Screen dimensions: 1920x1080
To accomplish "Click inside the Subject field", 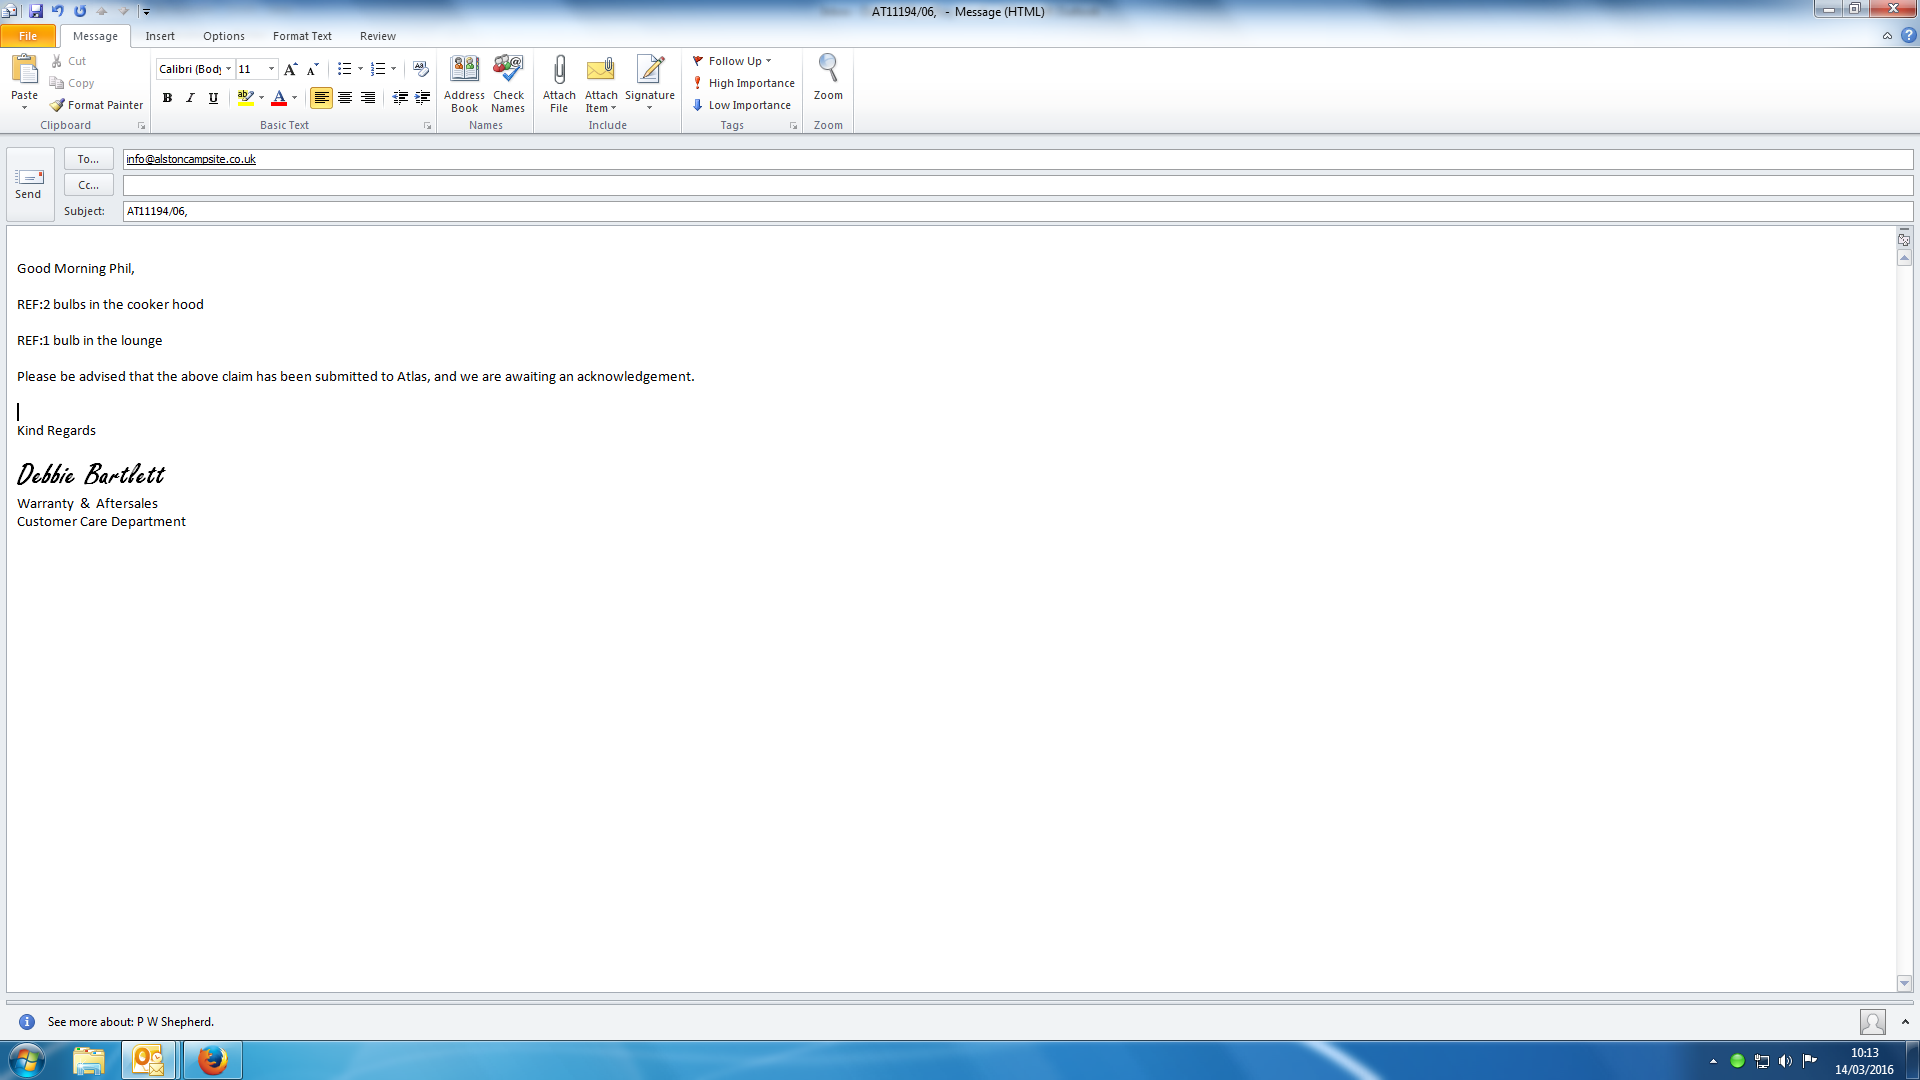I will coord(1000,211).
